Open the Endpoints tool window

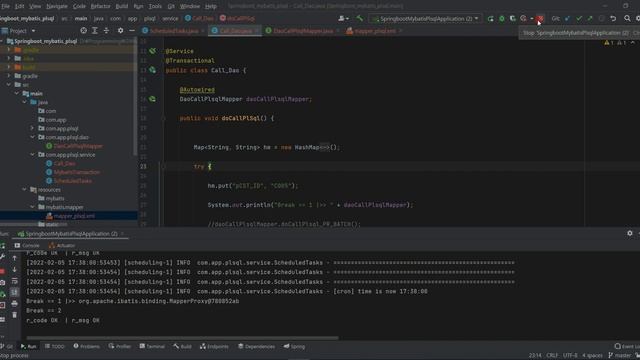[214, 347]
